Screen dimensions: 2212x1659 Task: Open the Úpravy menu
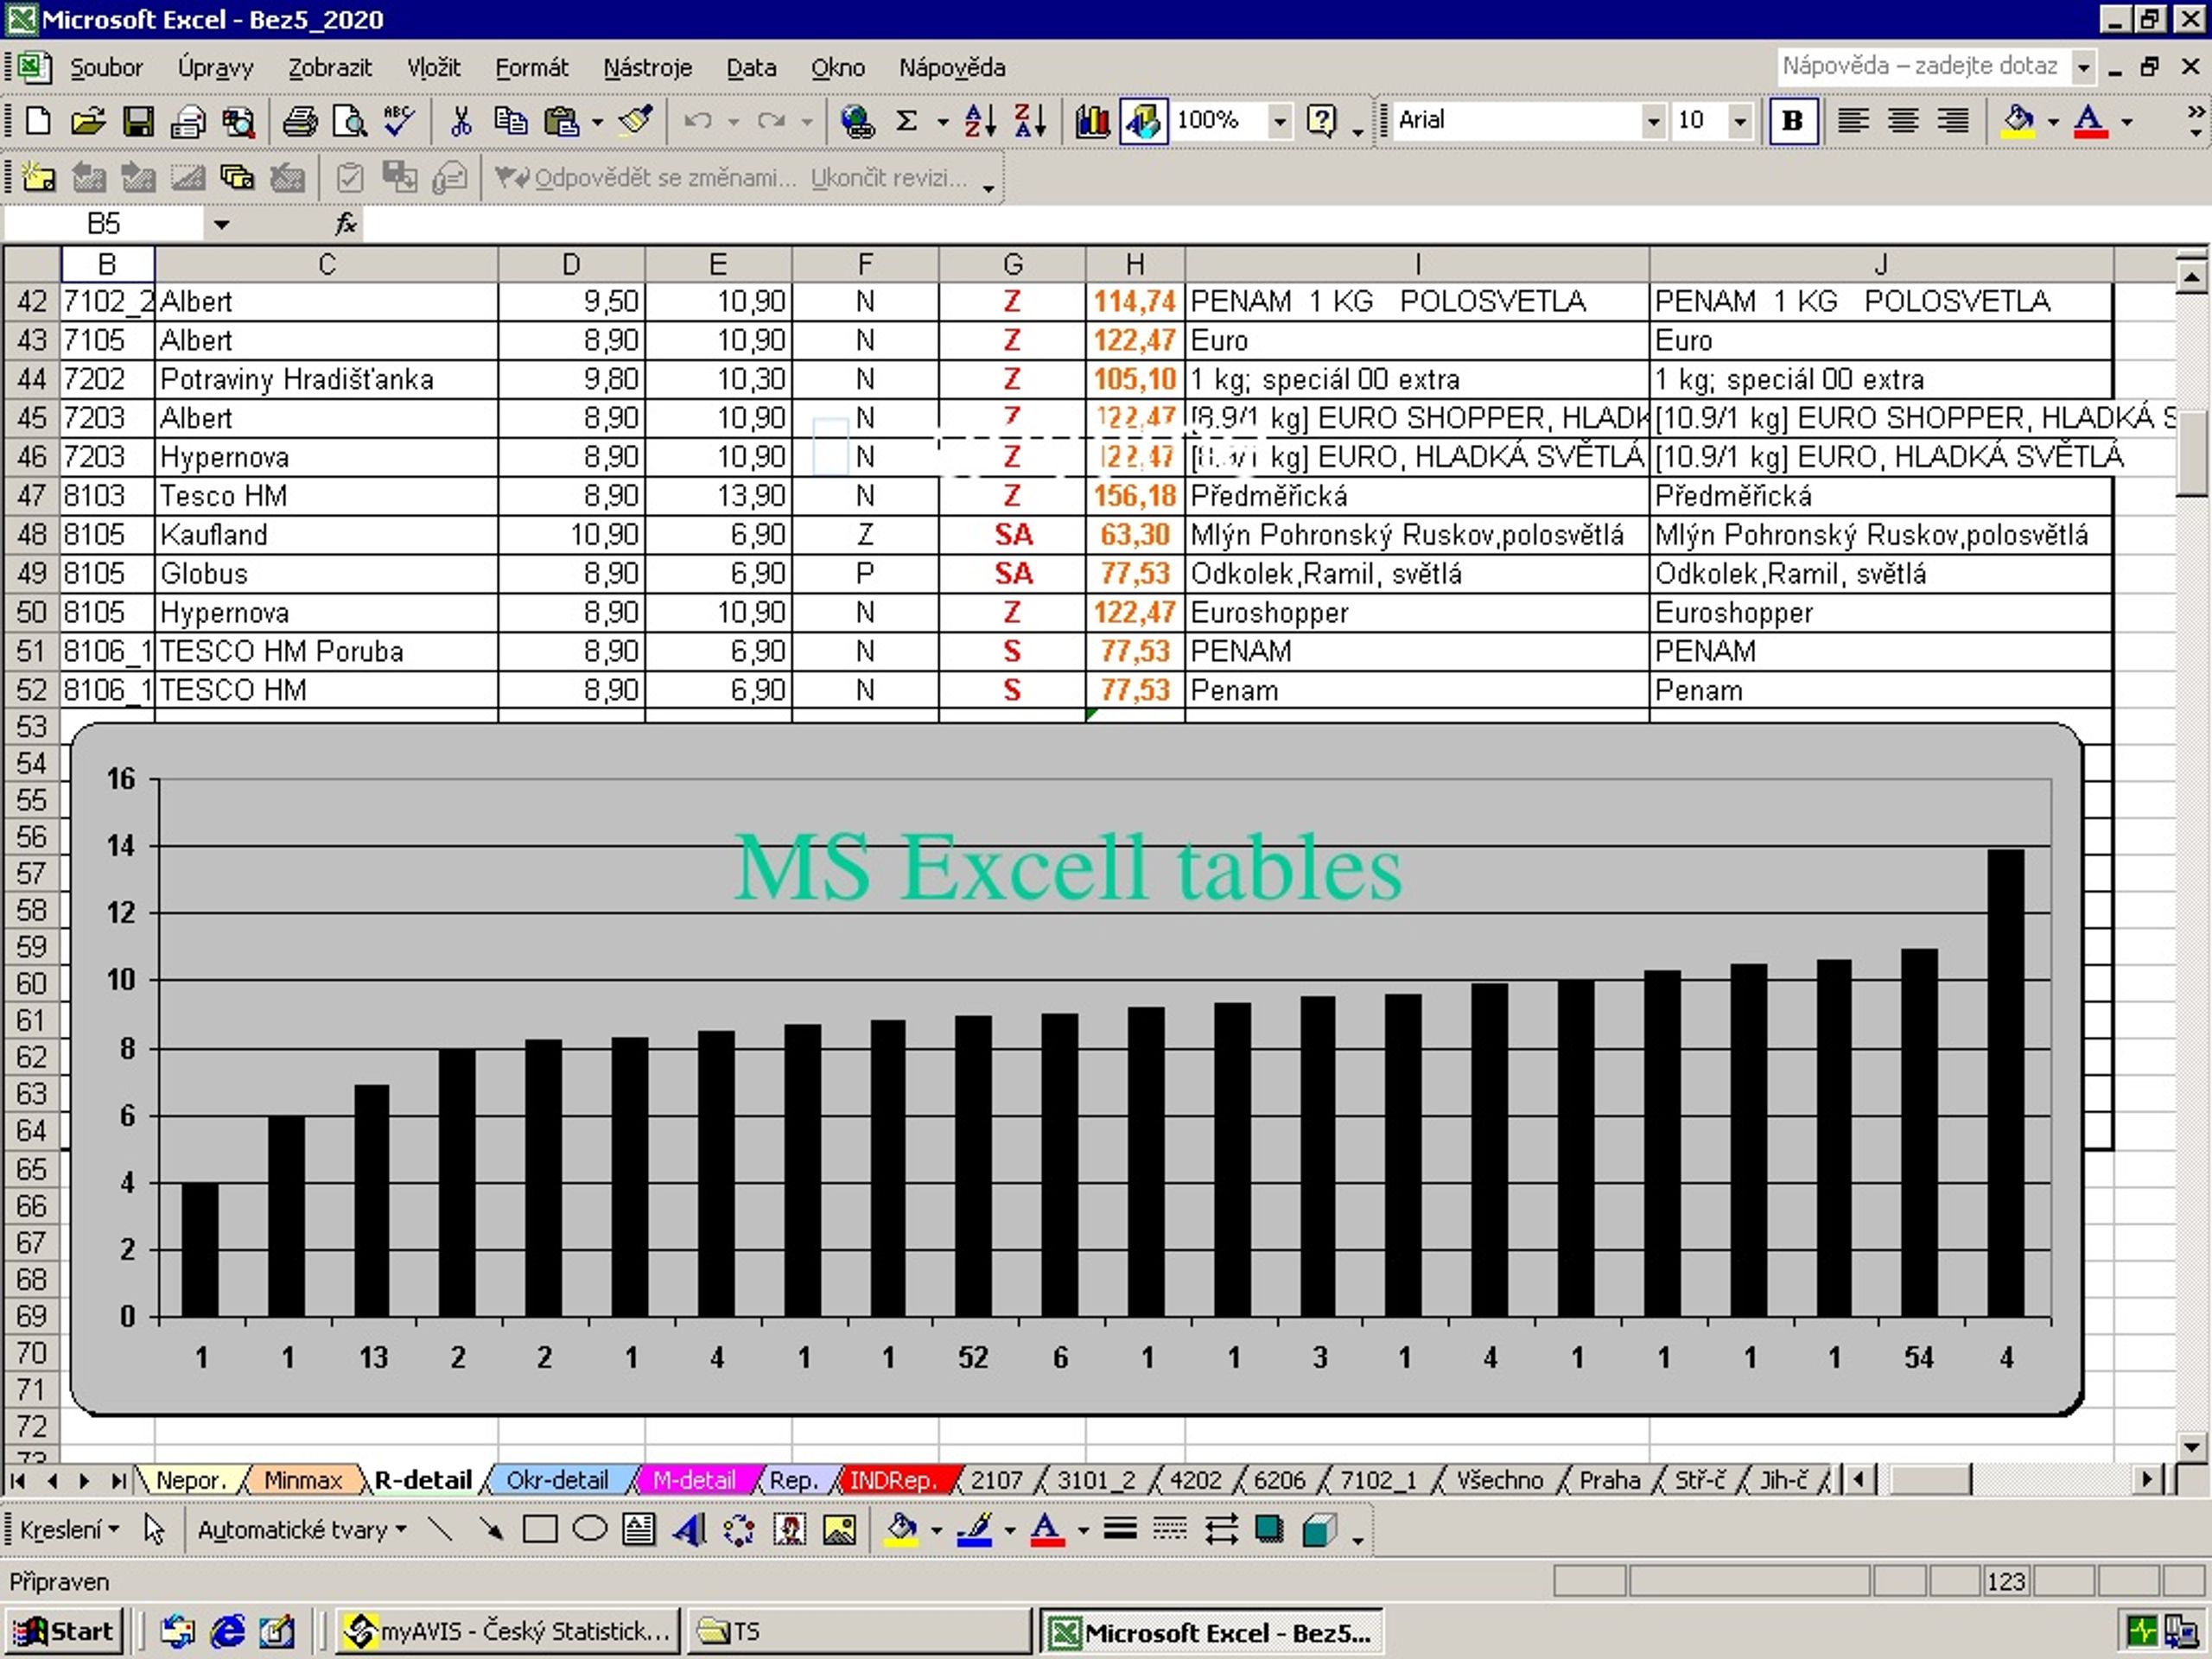click(x=215, y=68)
